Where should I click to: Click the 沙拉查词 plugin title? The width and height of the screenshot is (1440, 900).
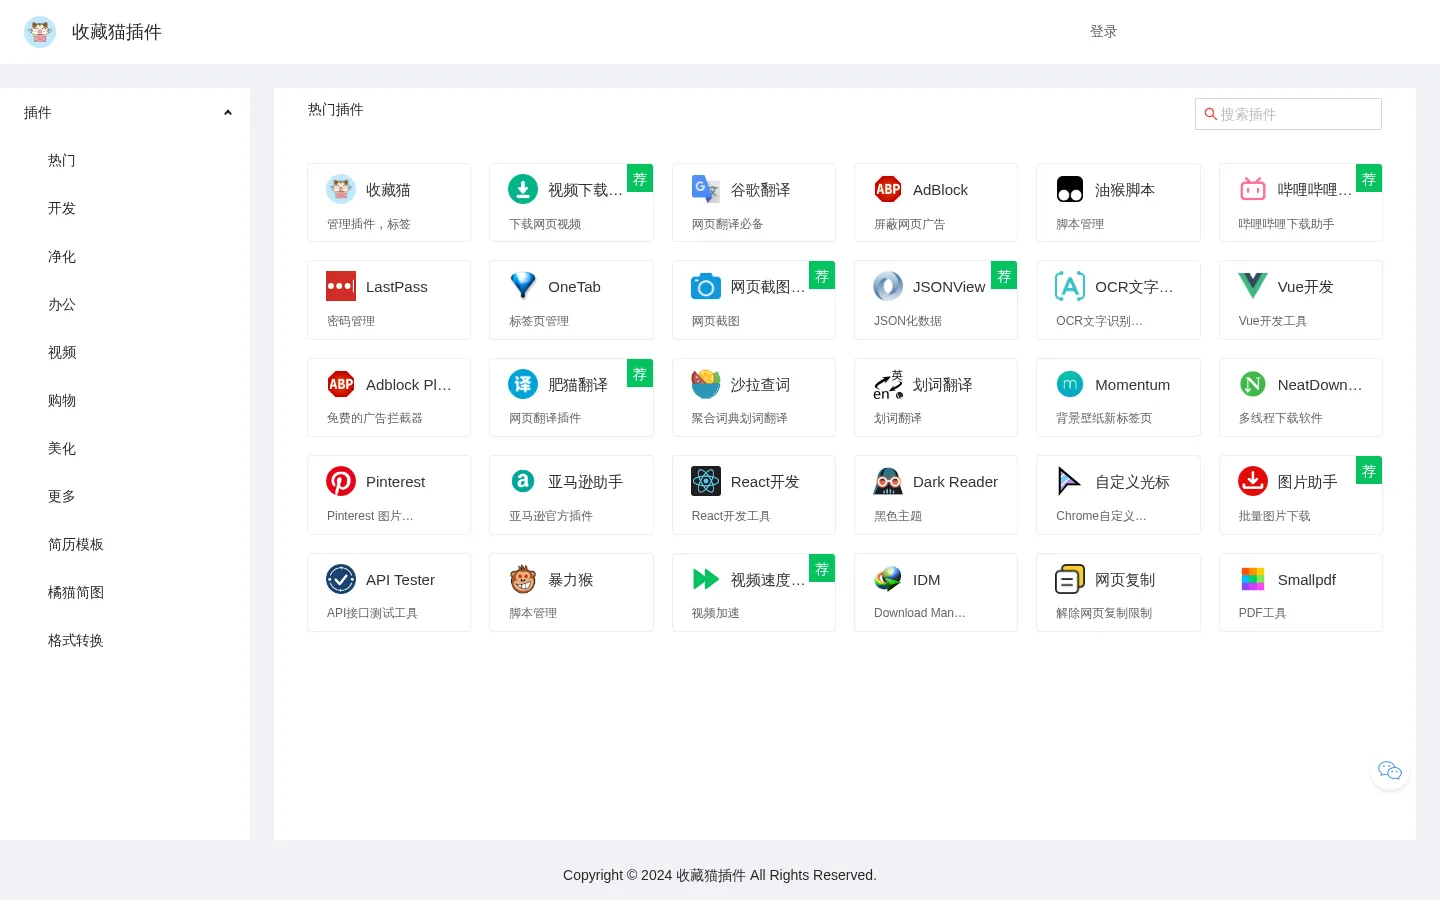pyautogui.click(x=760, y=384)
